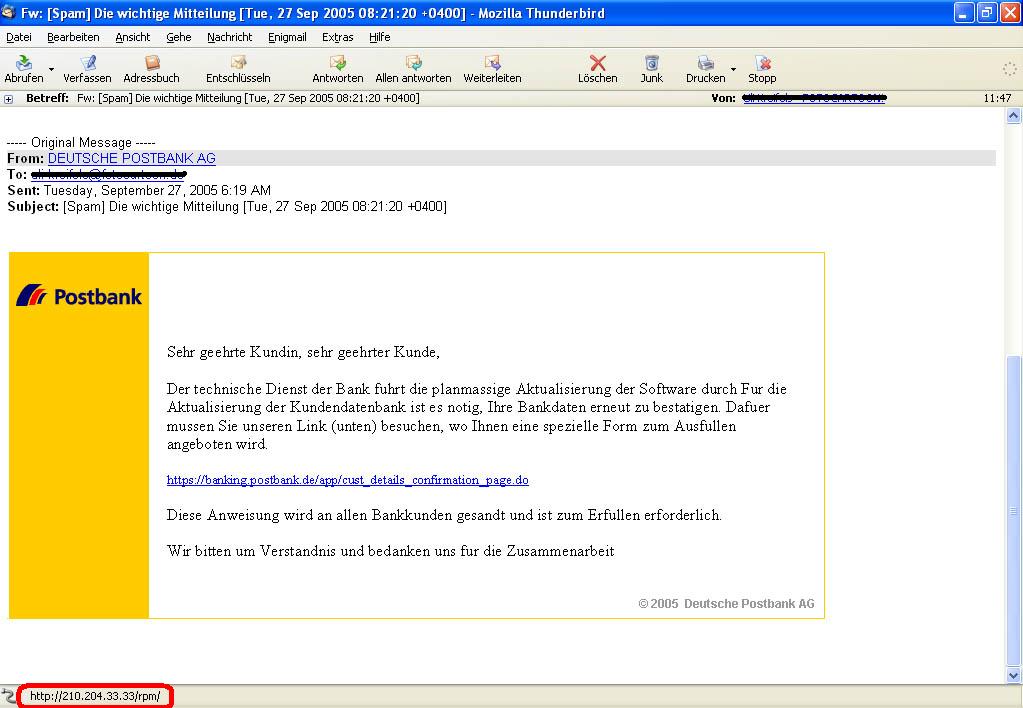
Task: Click the Postbank logo image
Action: (79, 296)
